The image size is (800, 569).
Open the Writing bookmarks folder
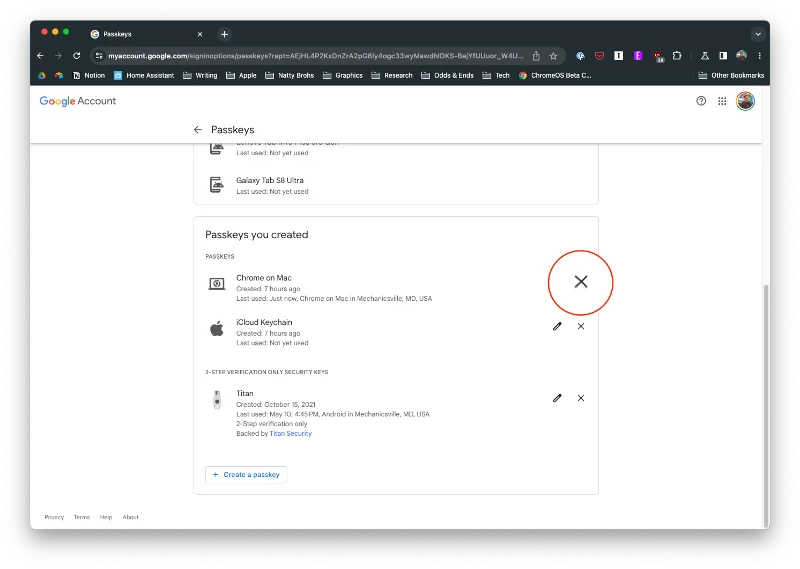[200, 75]
